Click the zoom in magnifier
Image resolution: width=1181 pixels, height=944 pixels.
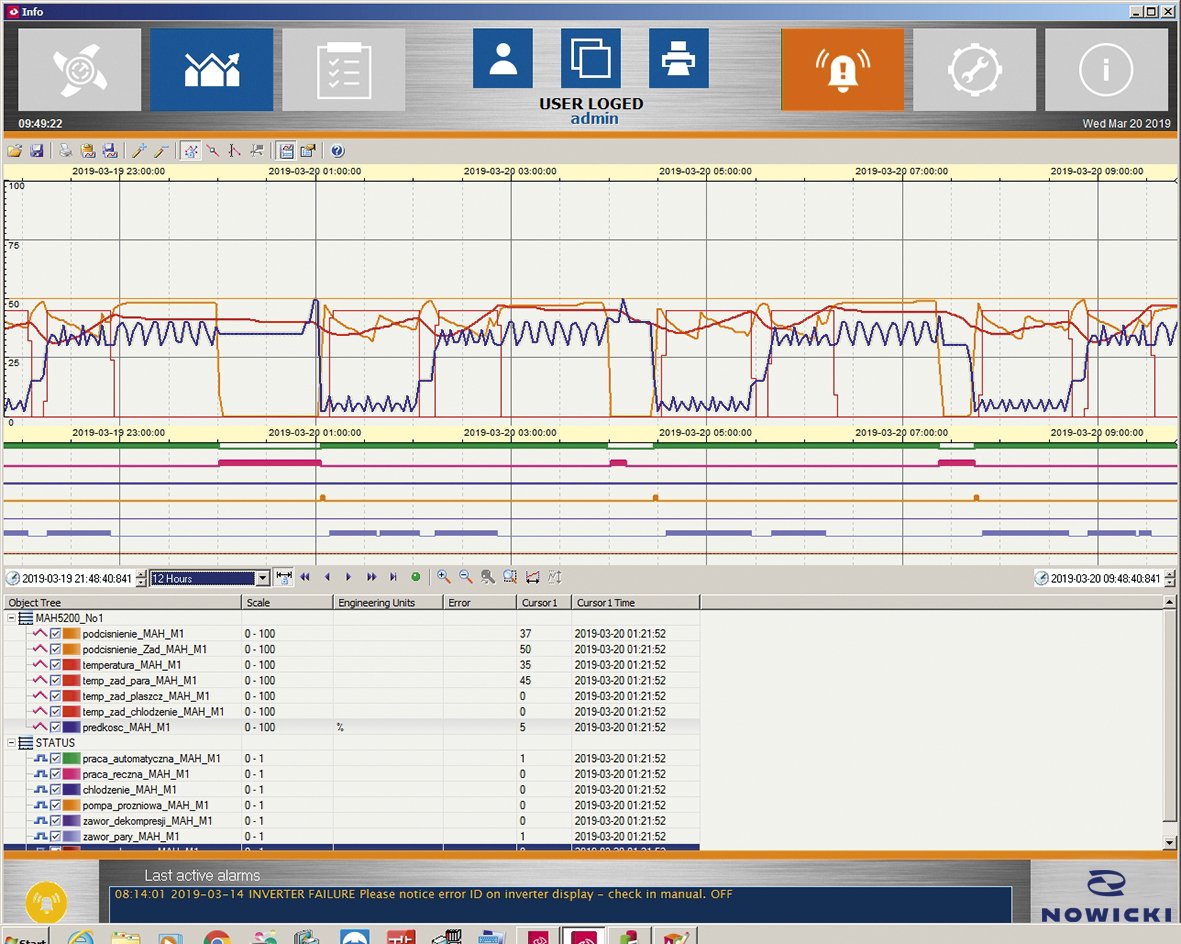(444, 577)
